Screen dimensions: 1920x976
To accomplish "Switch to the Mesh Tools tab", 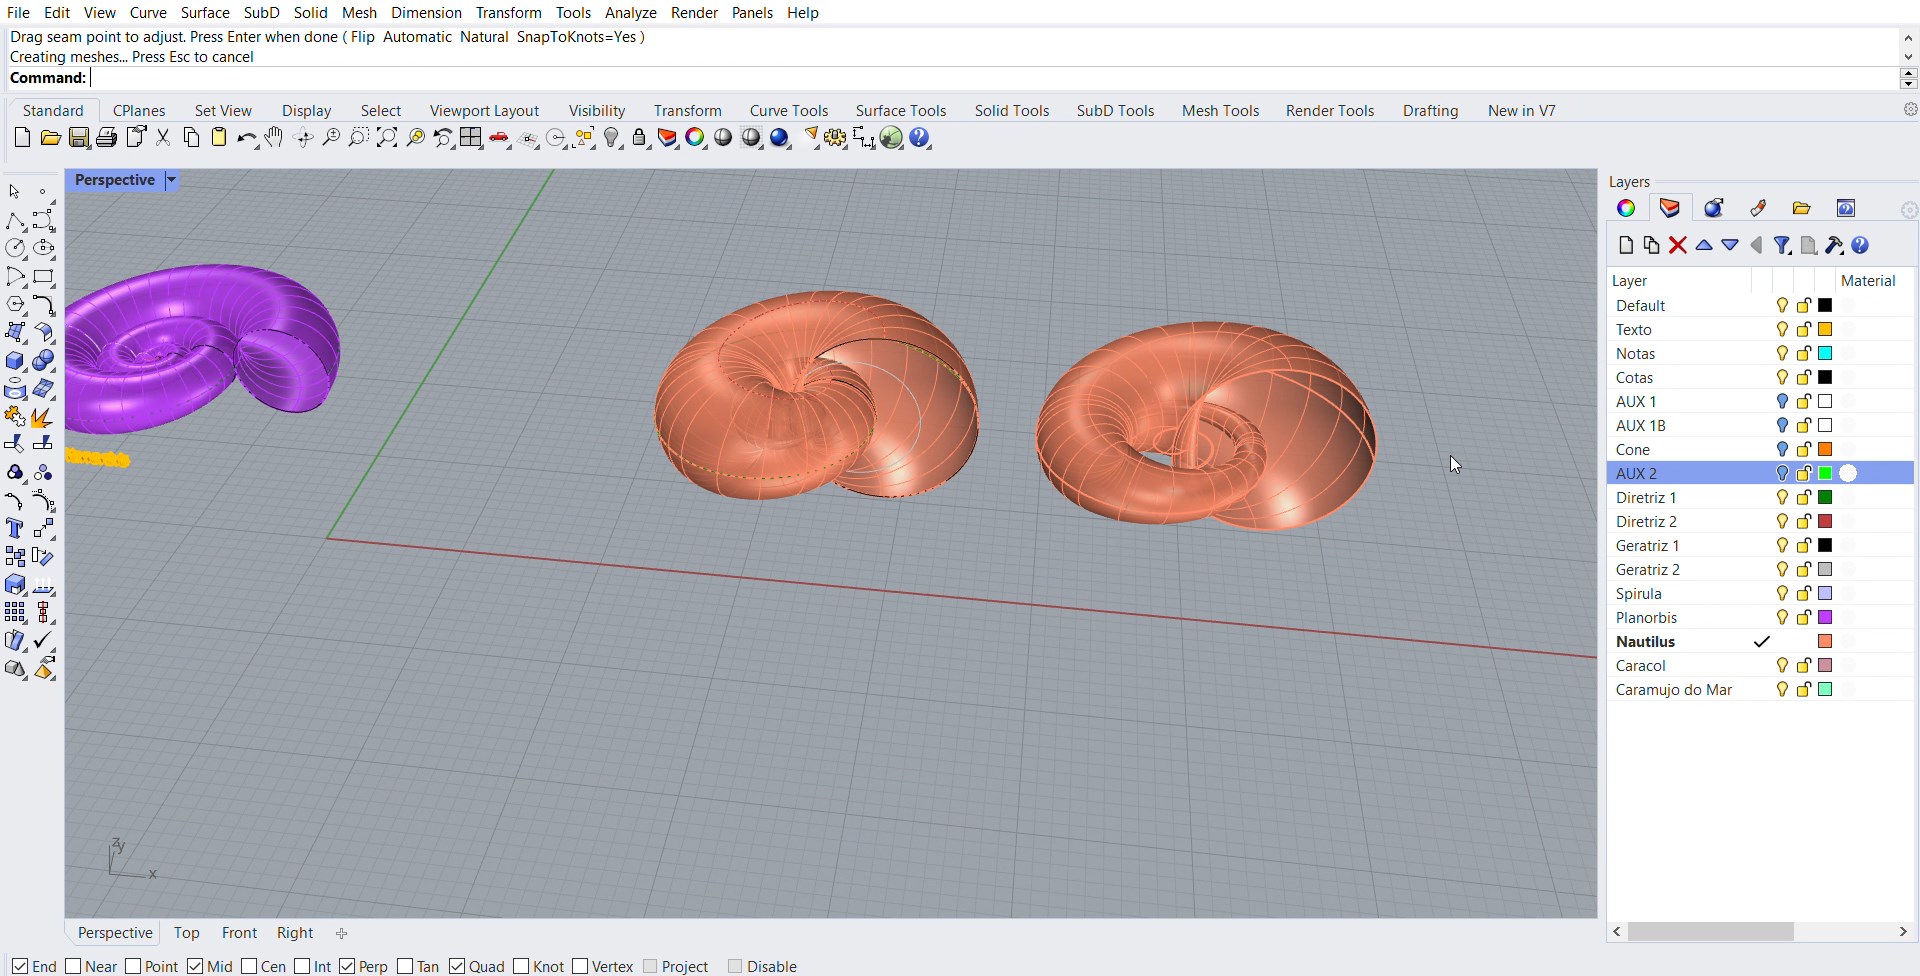I will (1220, 110).
